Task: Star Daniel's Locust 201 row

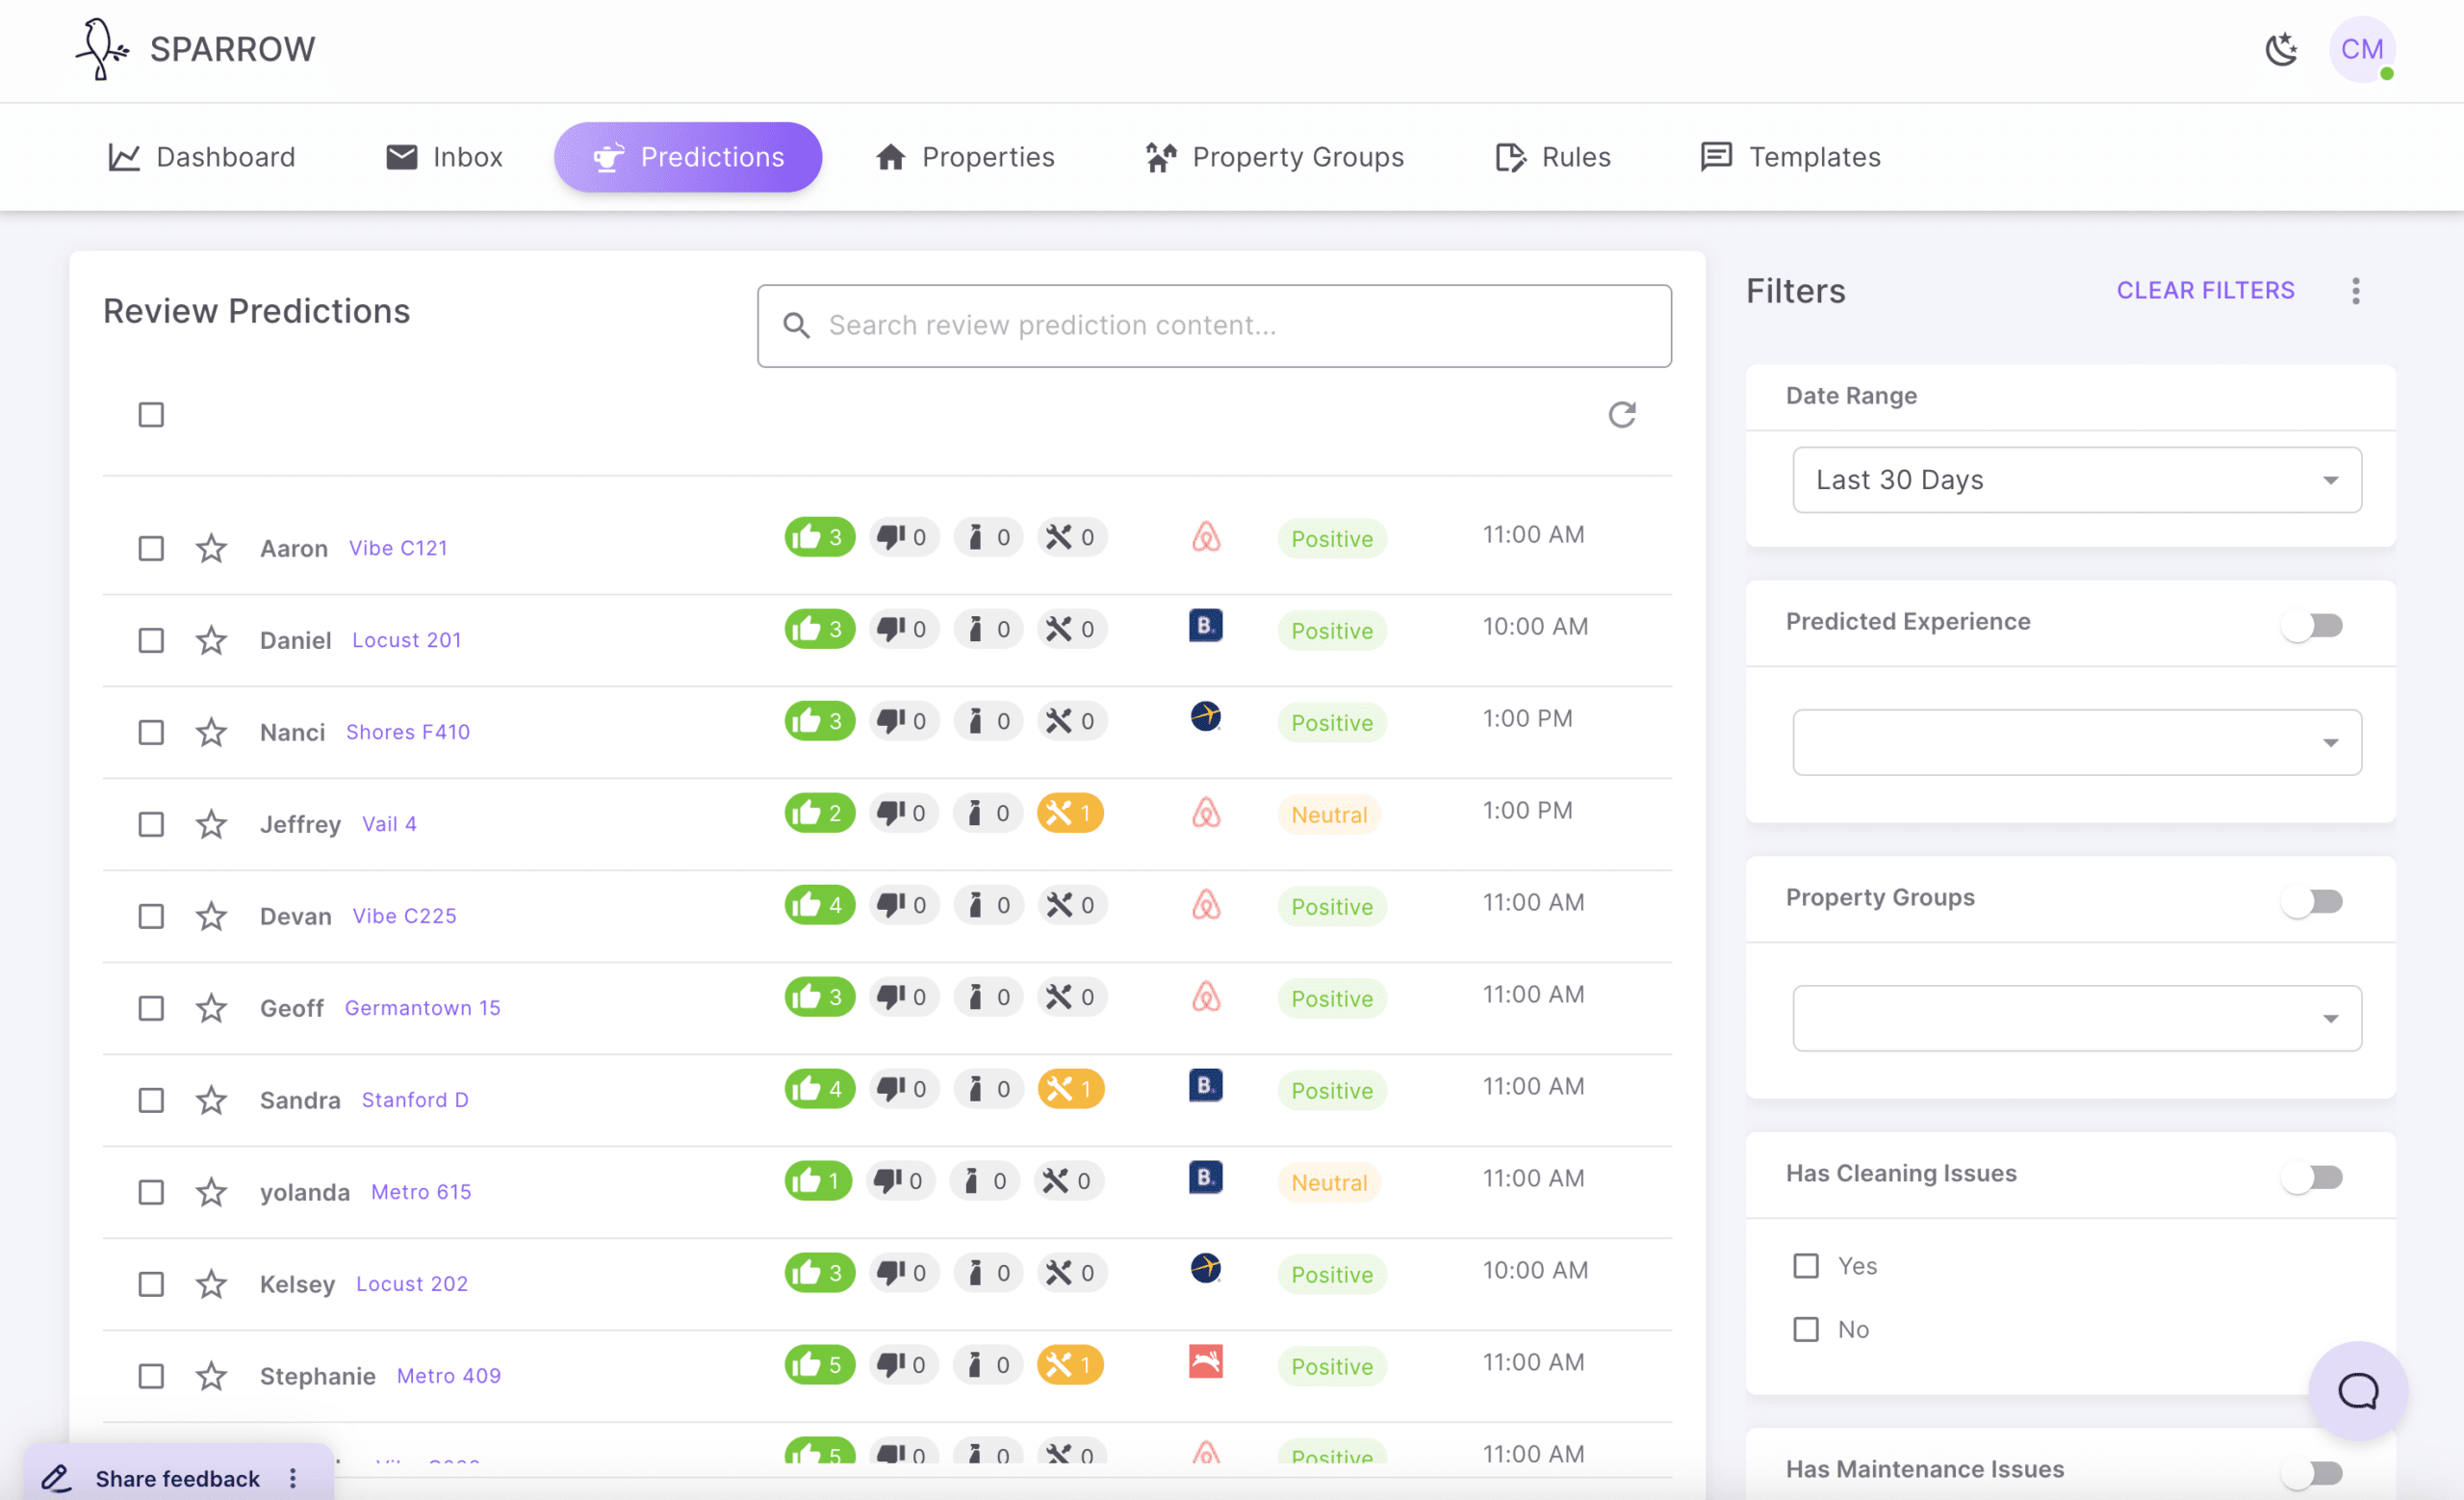Action: click(211, 640)
